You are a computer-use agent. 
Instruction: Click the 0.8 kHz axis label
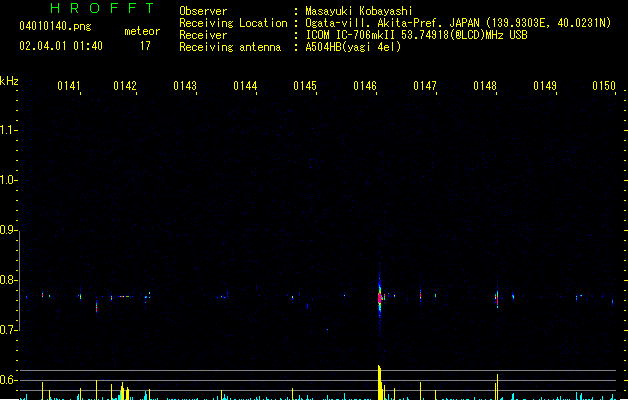tap(7, 280)
